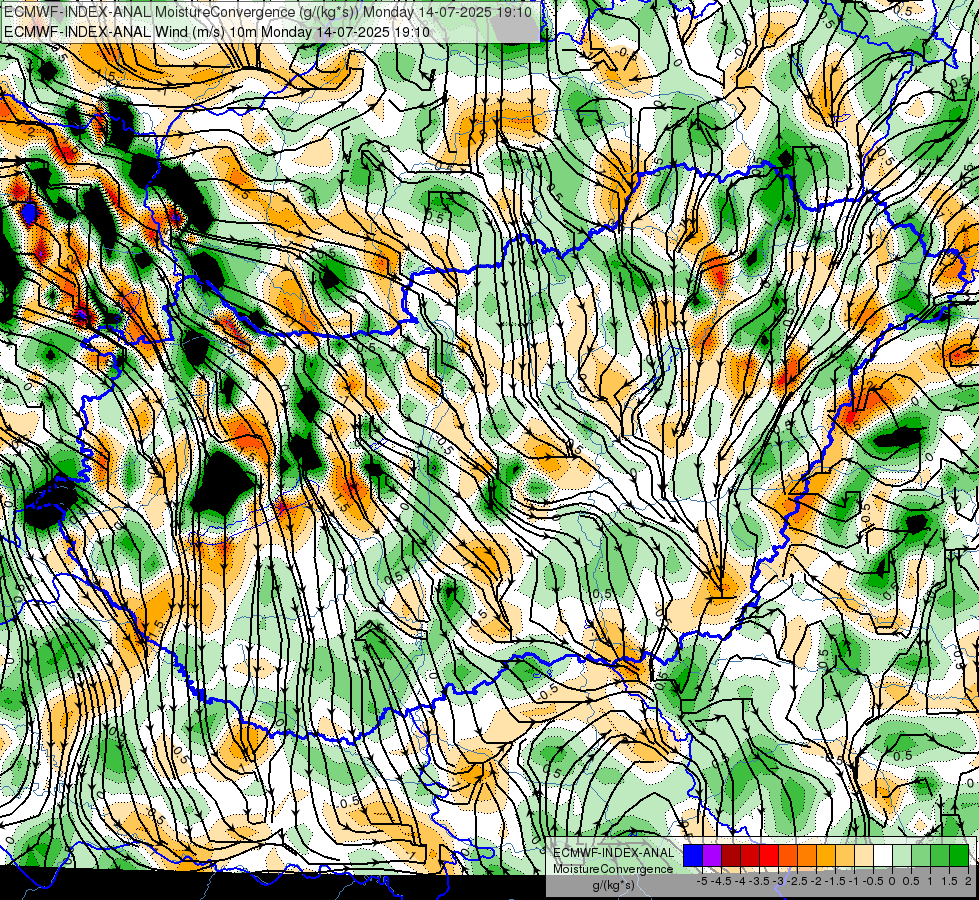Click the dark red swatch between -4.5 and -4
The height and width of the screenshot is (900, 979).
731,856
